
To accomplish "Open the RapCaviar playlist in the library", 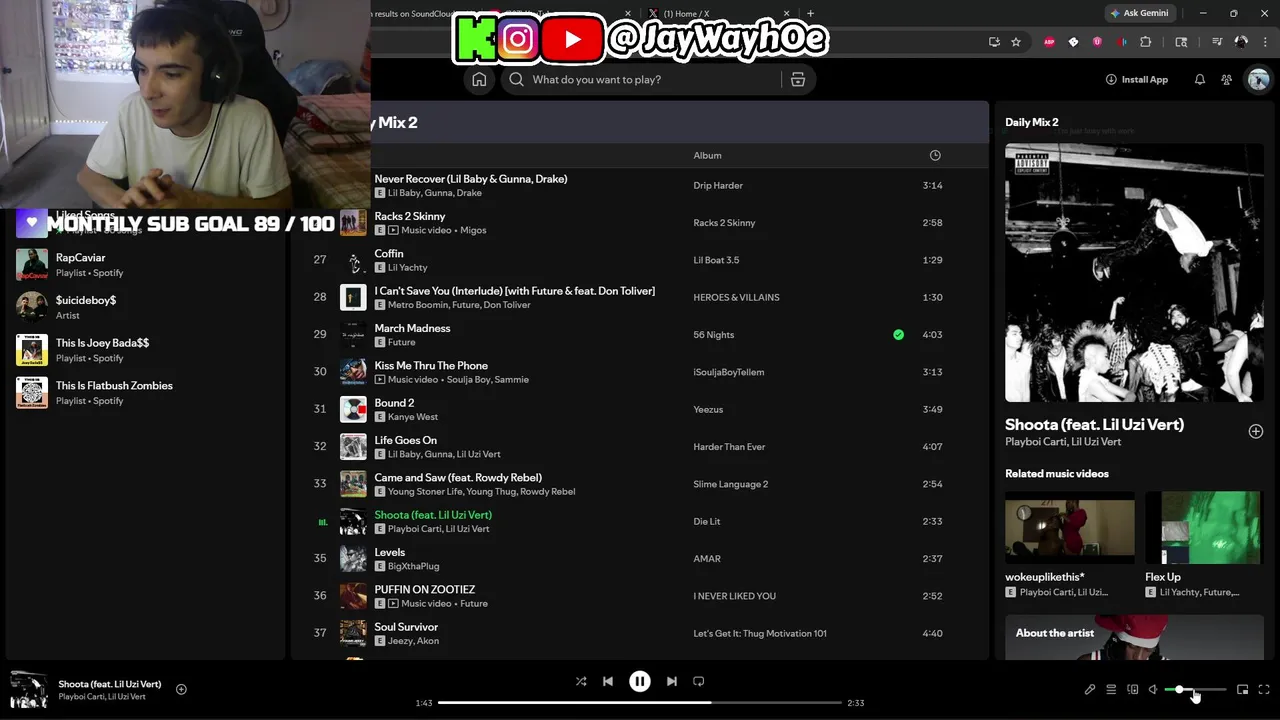I will tap(145, 265).
